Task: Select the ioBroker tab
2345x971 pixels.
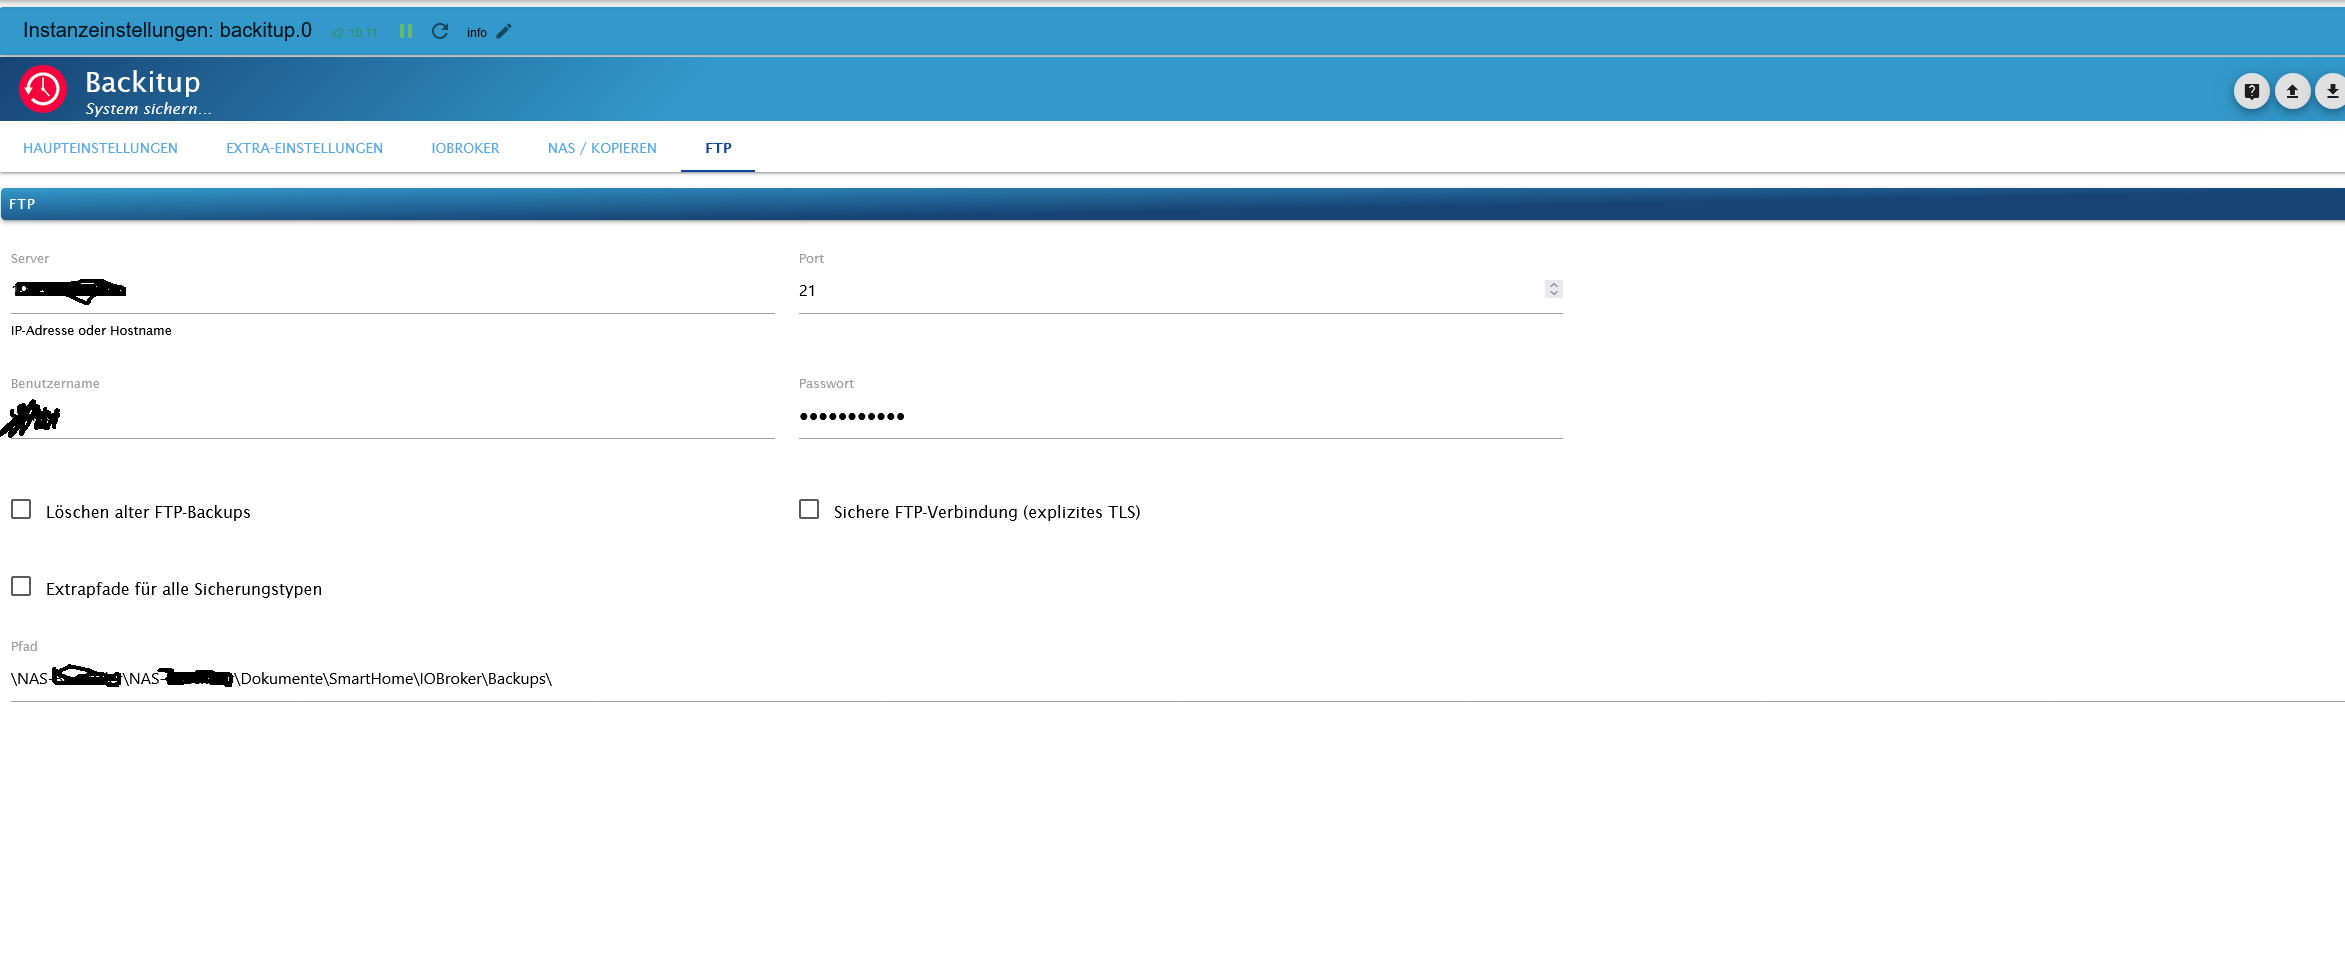Action: (x=465, y=148)
